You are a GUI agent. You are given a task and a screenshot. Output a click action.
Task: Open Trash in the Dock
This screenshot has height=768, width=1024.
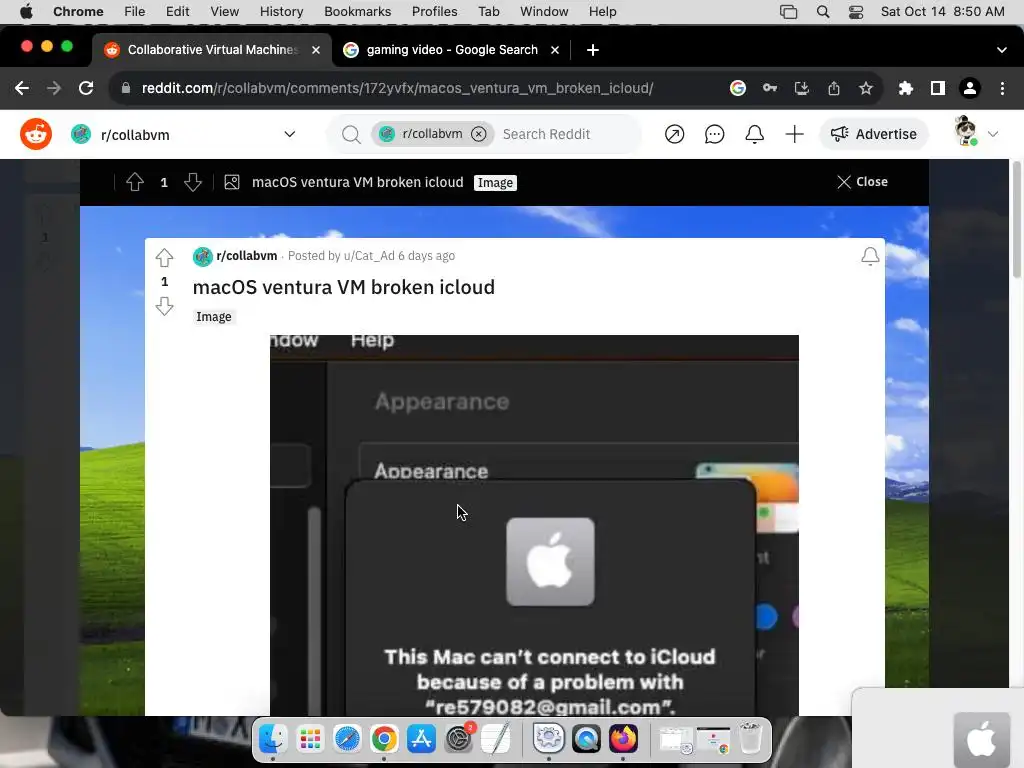pos(751,739)
